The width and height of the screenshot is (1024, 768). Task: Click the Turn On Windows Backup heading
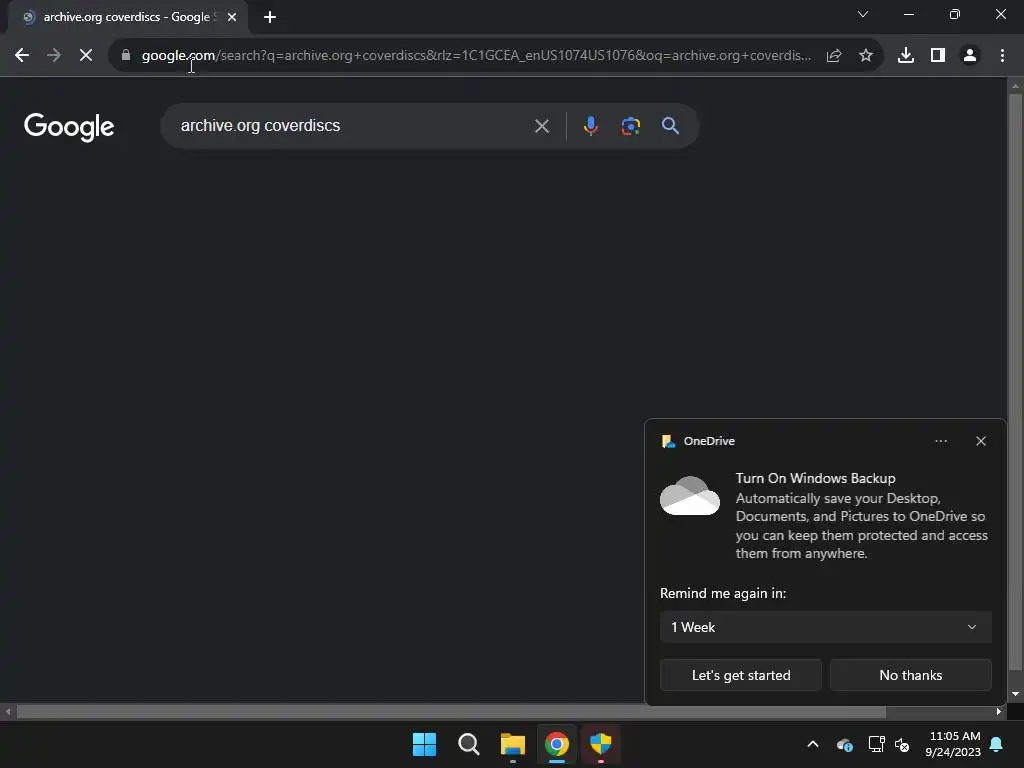pos(815,478)
